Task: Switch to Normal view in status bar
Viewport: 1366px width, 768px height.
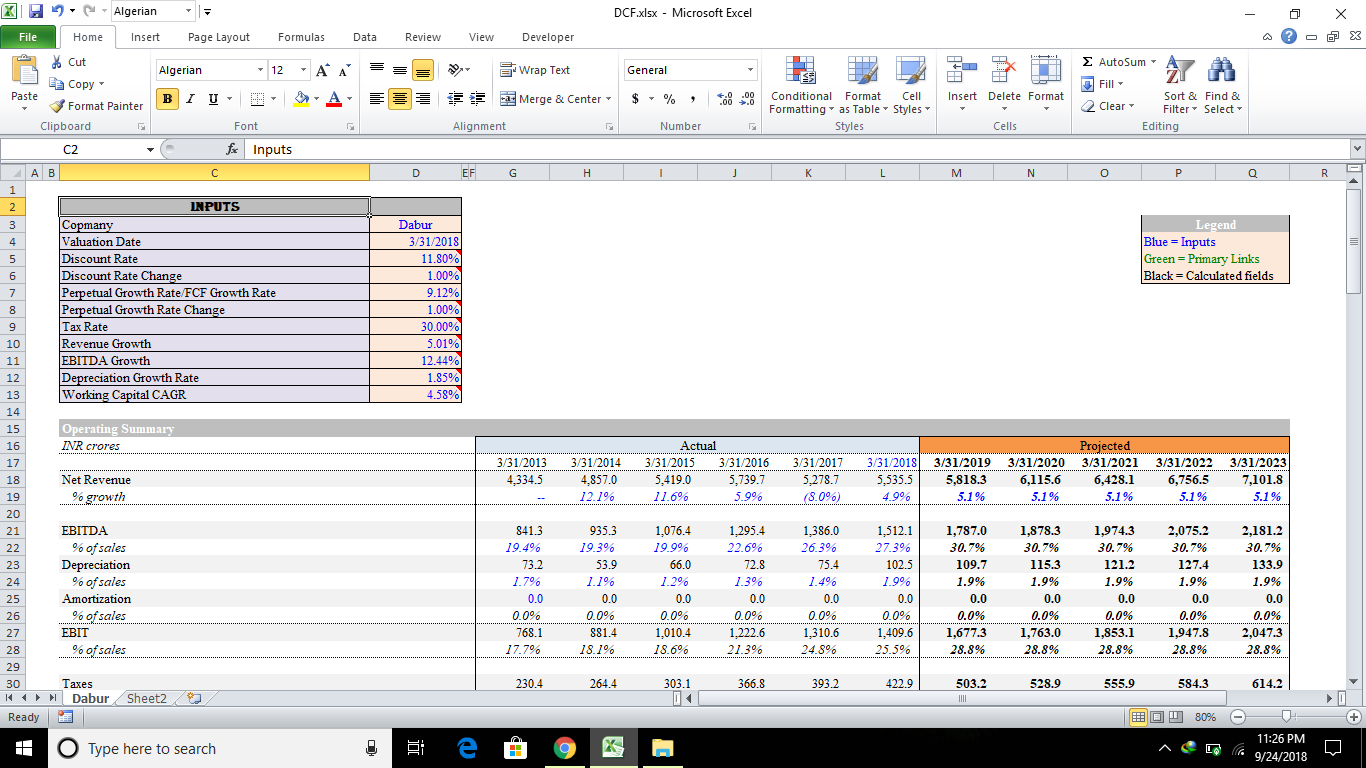Action: [x=1138, y=717]
